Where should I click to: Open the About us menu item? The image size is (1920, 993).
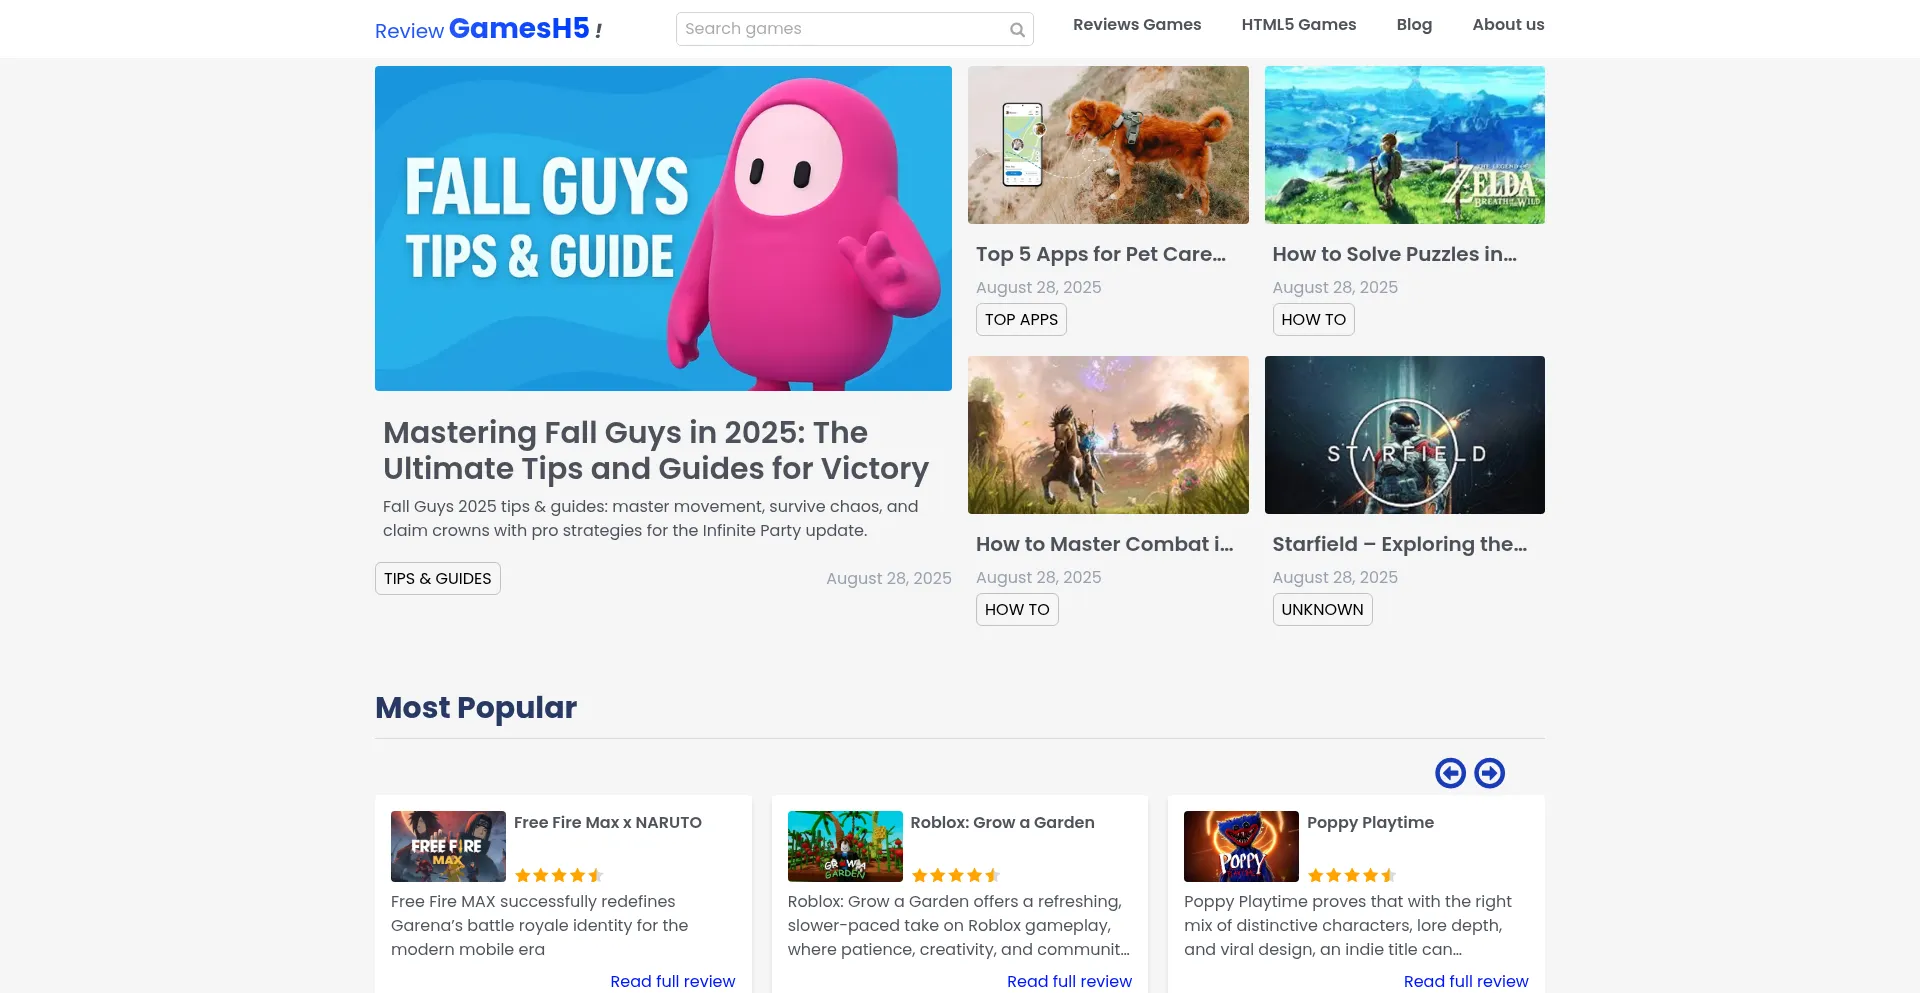[1508, 25]
